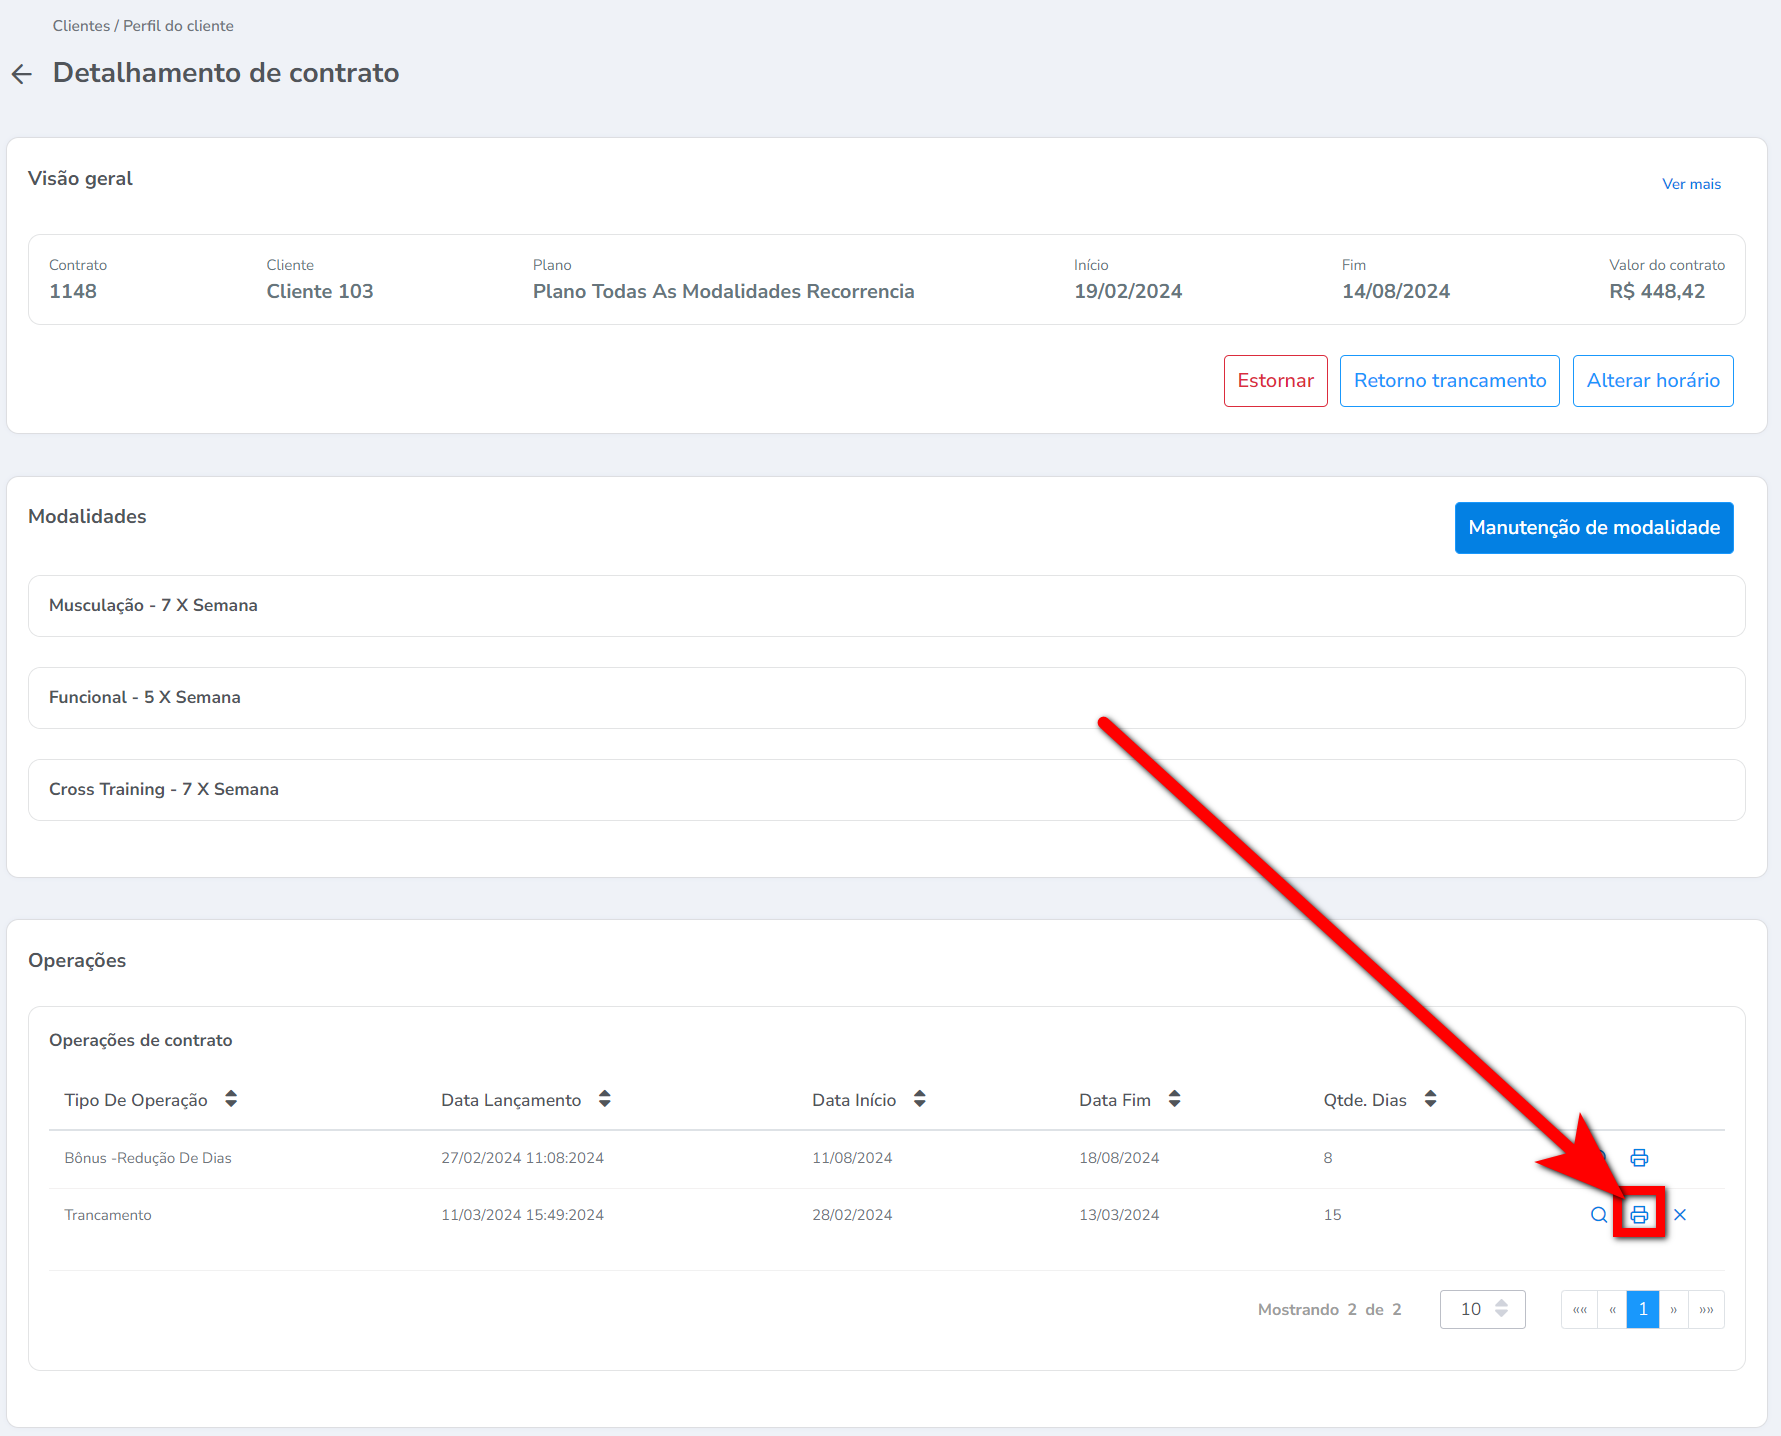Delete the Trancamento operation with X icon
Image resolution: width=1781 pixels, height=1436 pixels.
coord(1680,1215)
